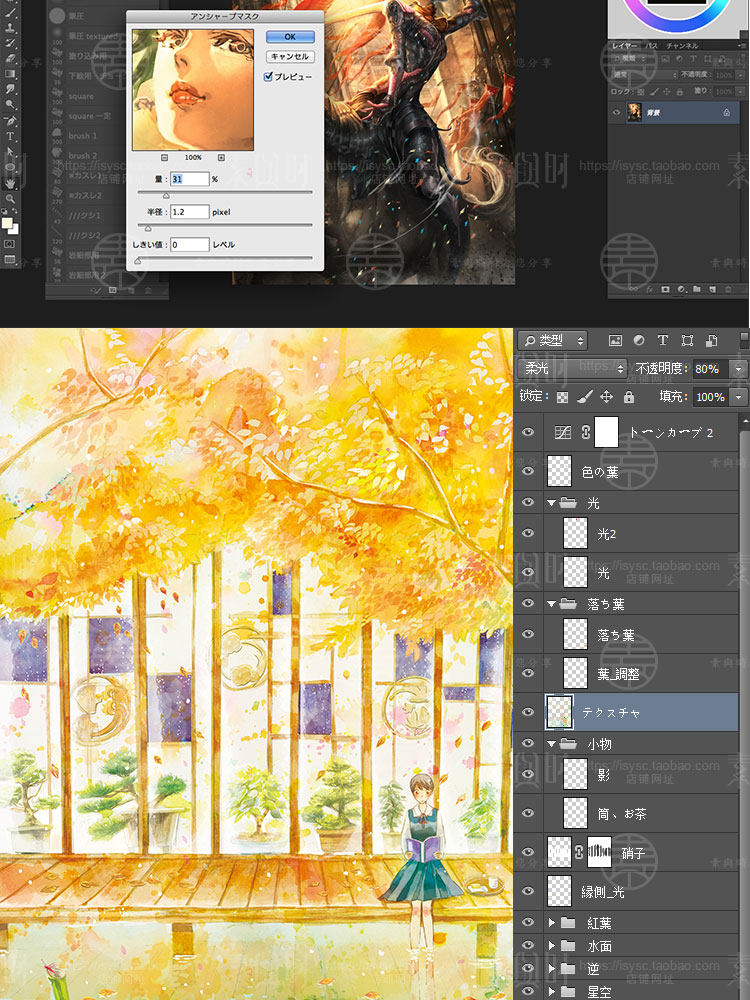Image resolution: width=750 pixels, height=1000 pixels.
Task: Zoom out preview in Unsharp Mask dialog
Action: coord(165,158)
